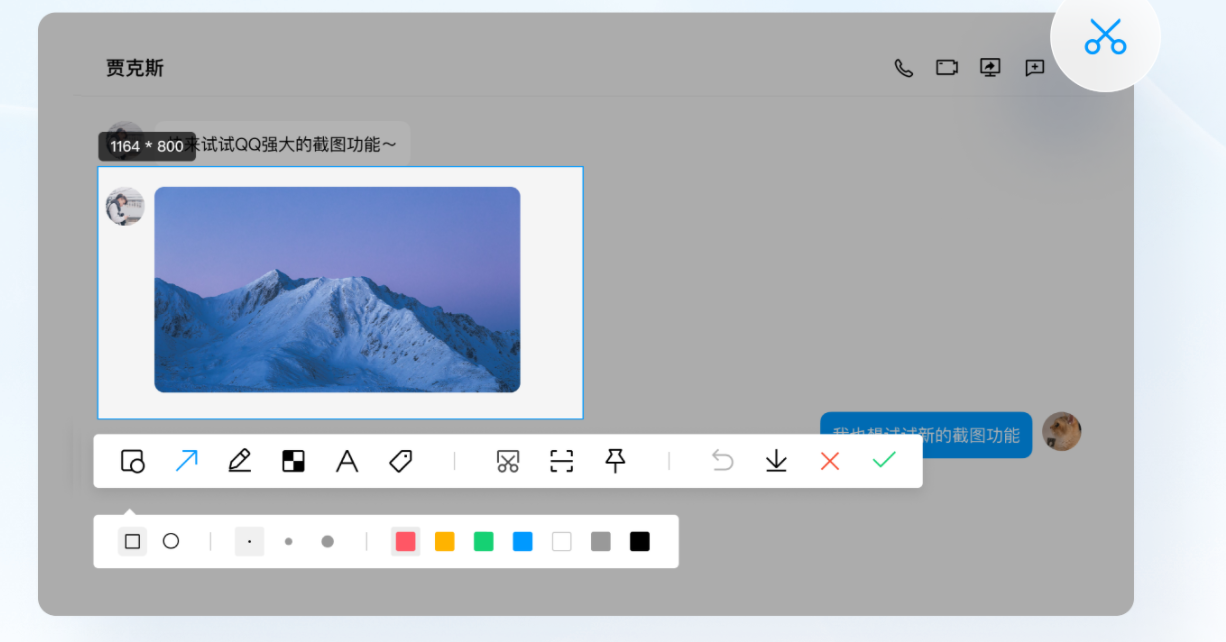Start a video call in chat header

click(947, 68)
